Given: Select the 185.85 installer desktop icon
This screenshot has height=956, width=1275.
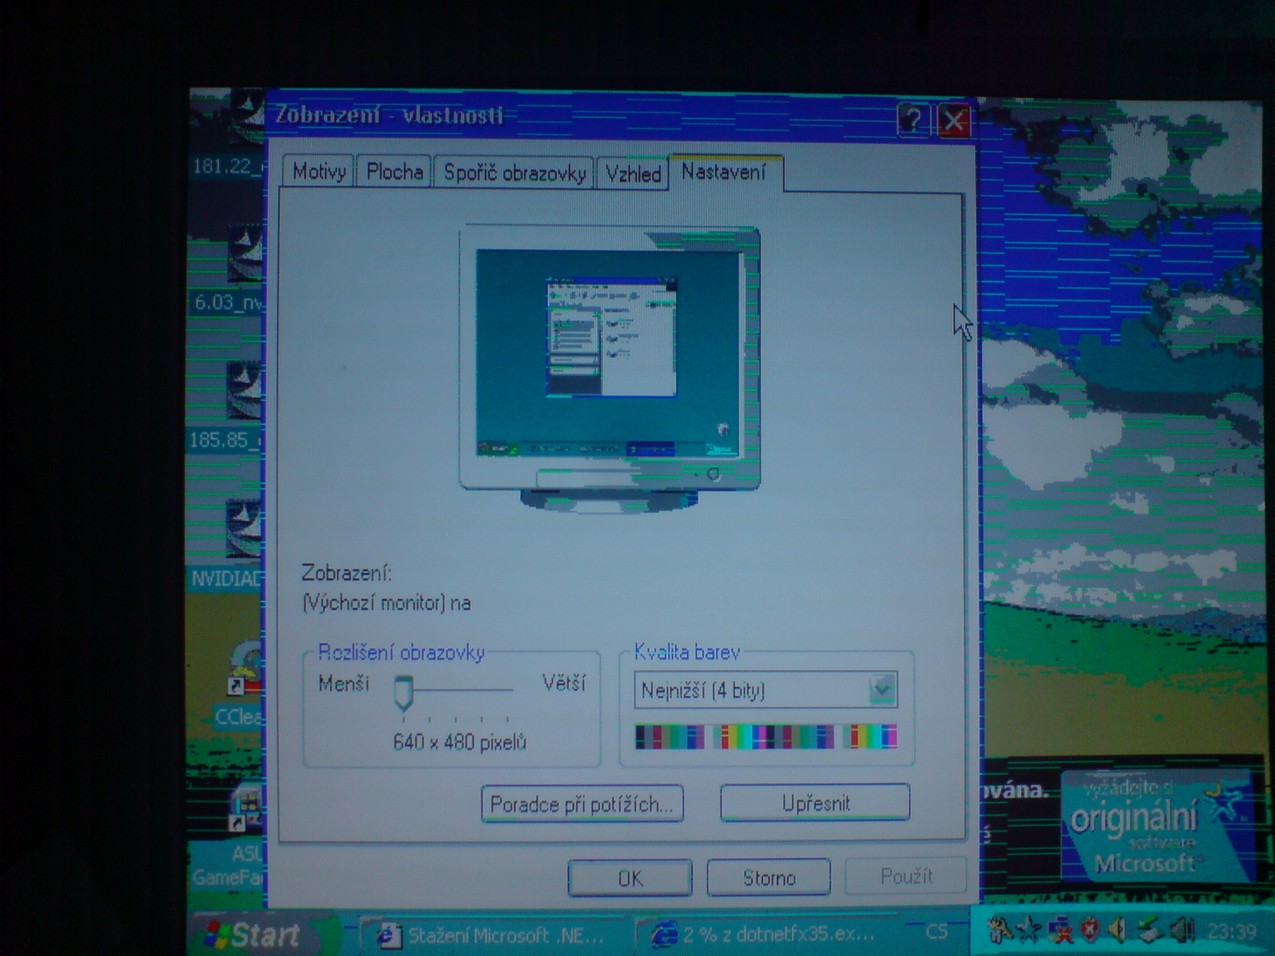Looking at the screenshot, I should pos(243,392).
